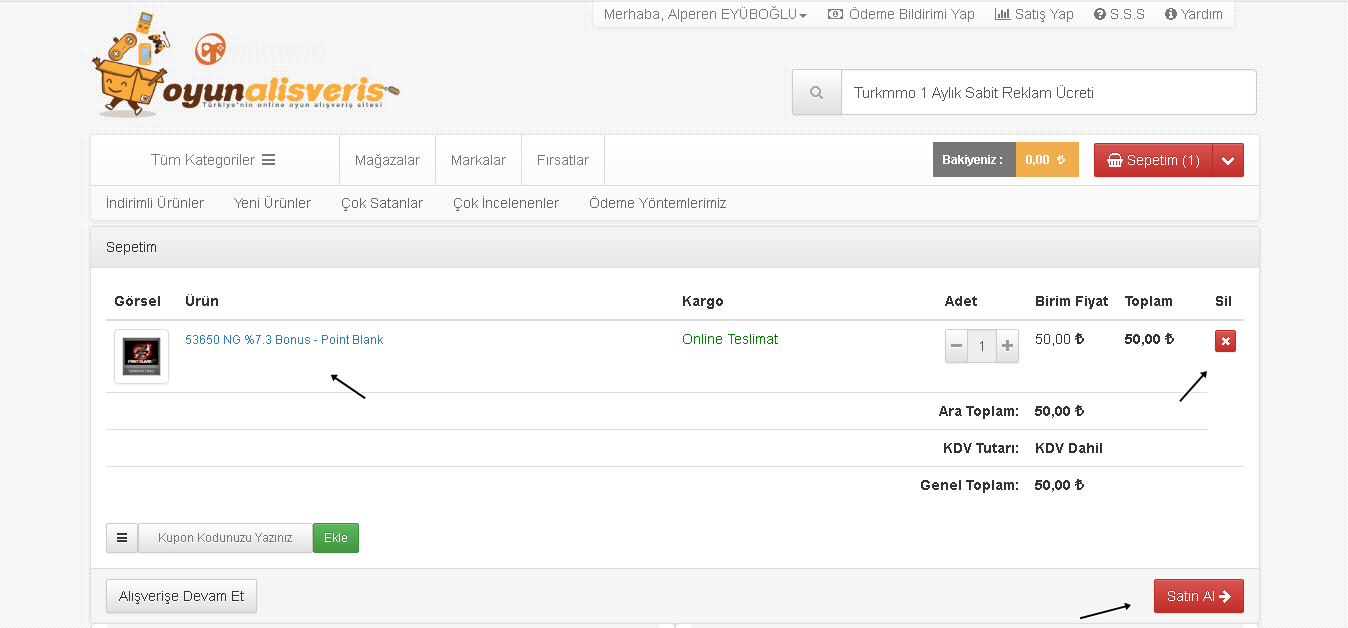Go to Çok Satanlar
Image resolution: width=1348 pixels, height=628 pixels.
[x=382, y=203]
